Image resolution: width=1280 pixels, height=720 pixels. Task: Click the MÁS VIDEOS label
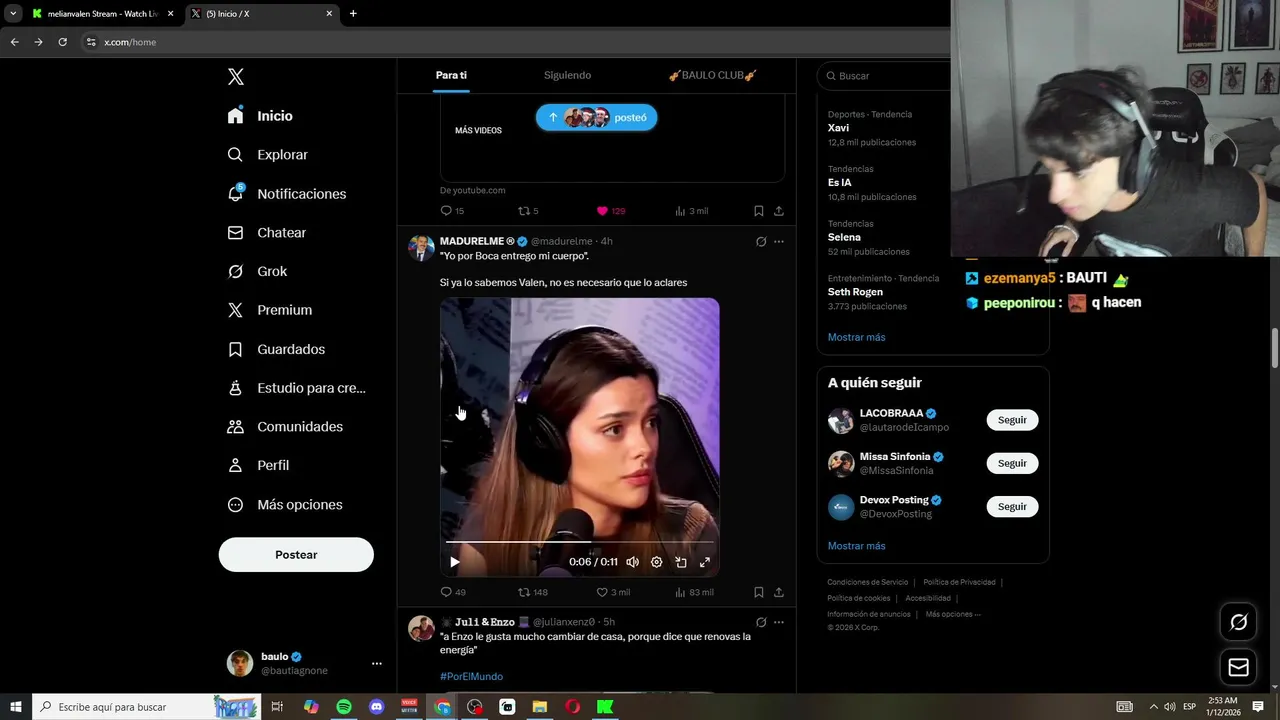pyautogui.click(x=478, y=130)
